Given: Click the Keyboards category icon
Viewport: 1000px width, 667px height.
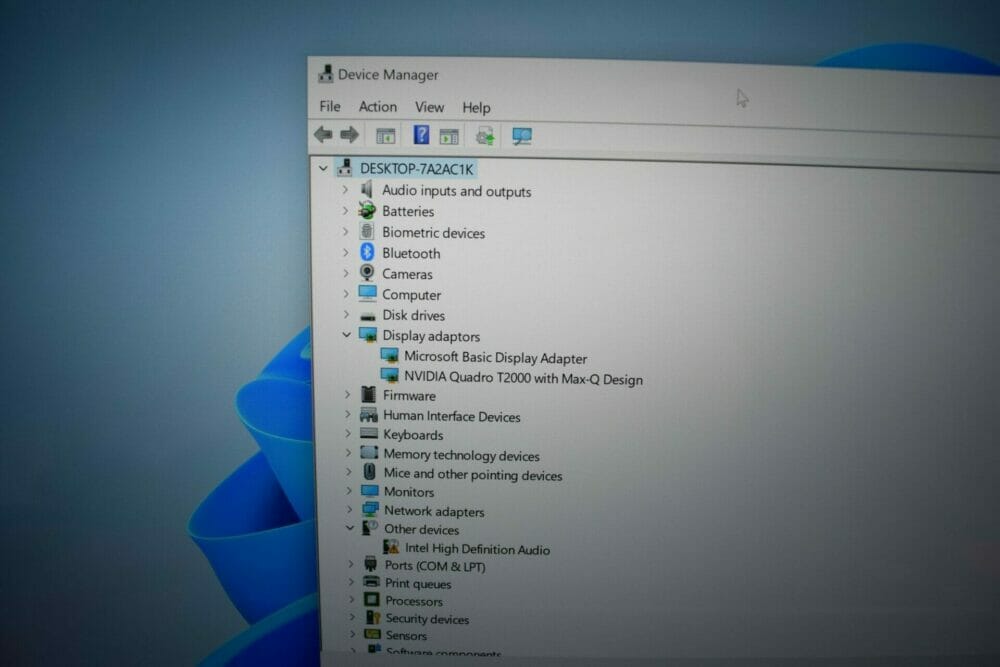Looking at the screenshot, I should 369,434.
